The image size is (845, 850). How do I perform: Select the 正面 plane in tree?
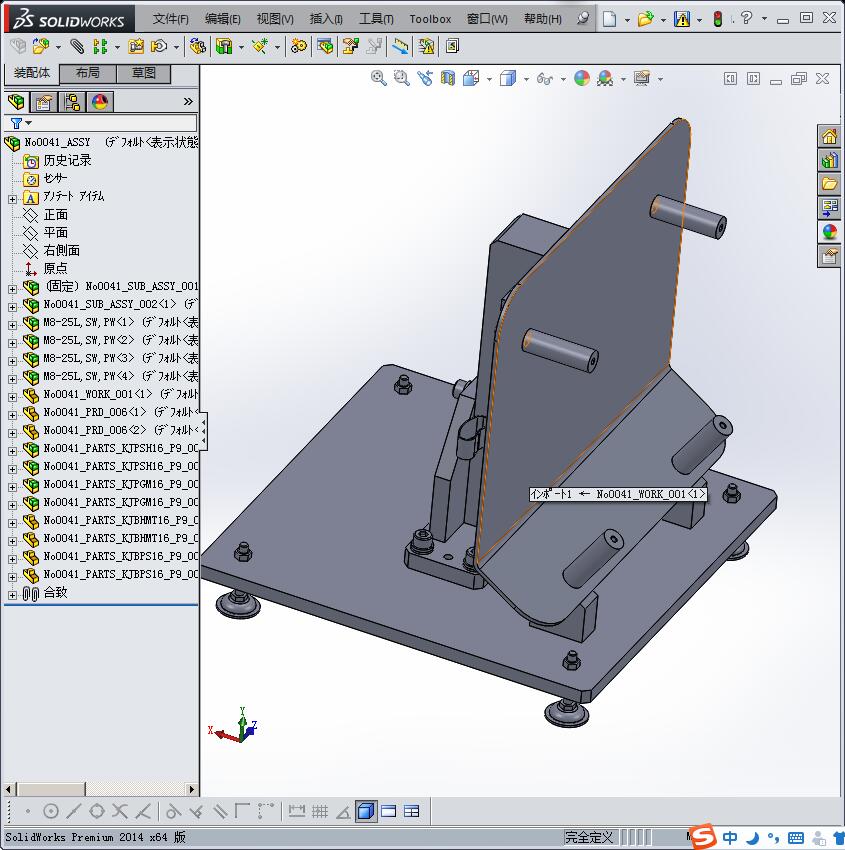tap(56, 215)
